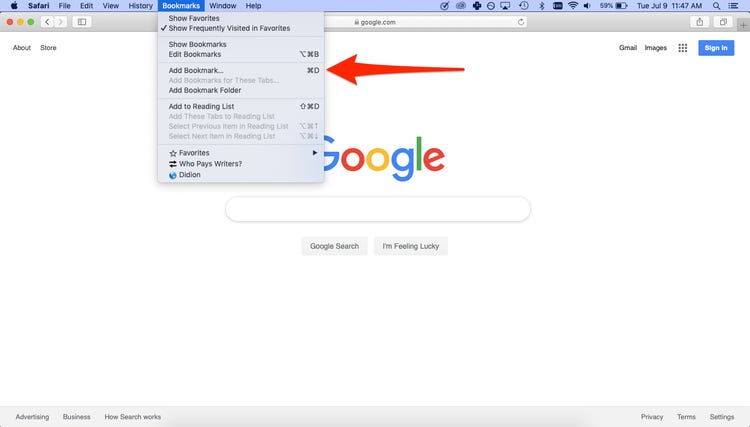Open Notification Center list icon
Viewport: 750px width, 427px height.
[x=733, y=6]
